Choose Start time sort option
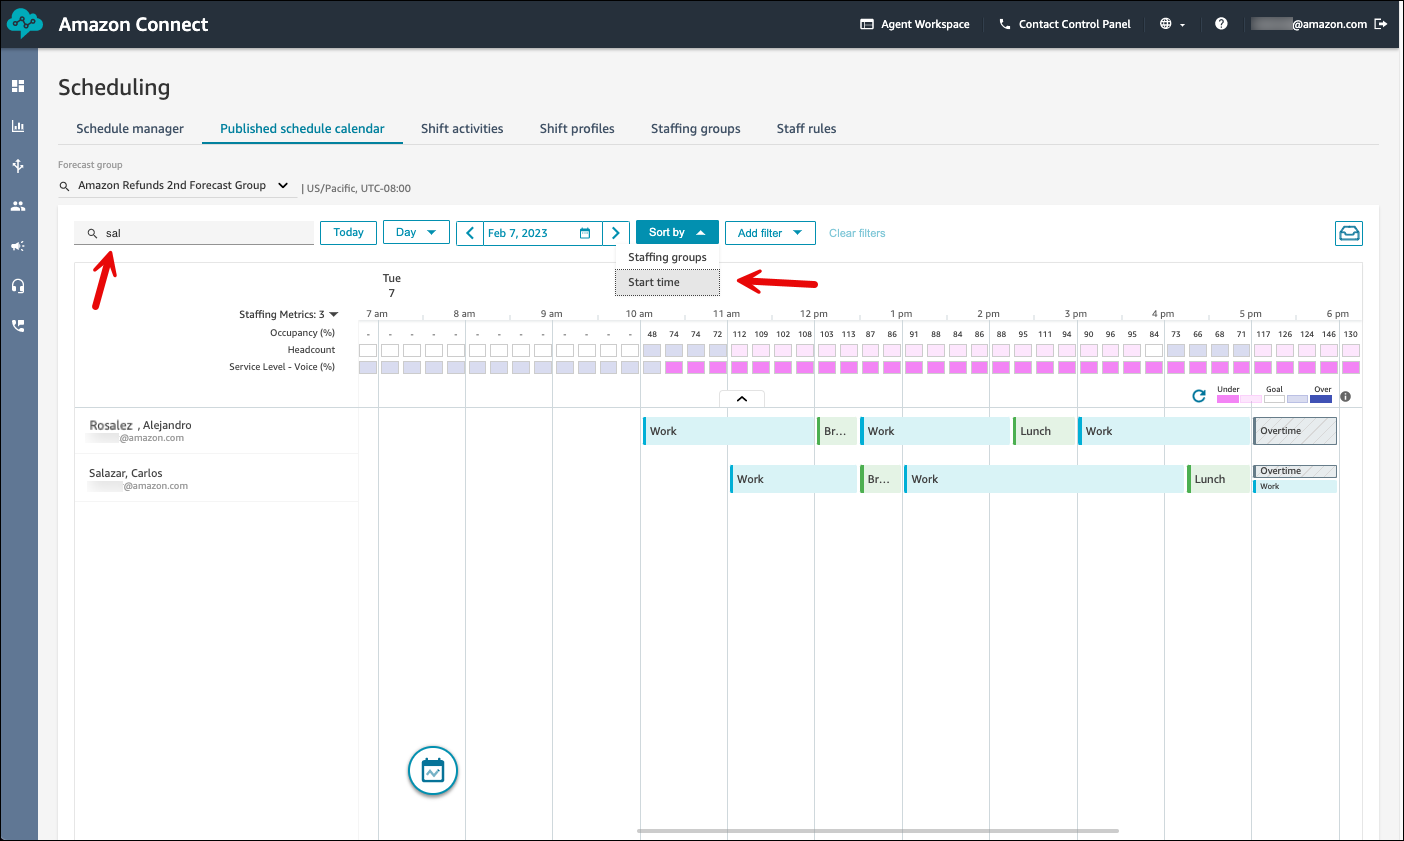This screenshot has height=841, width=1404. tap(667, 283)
